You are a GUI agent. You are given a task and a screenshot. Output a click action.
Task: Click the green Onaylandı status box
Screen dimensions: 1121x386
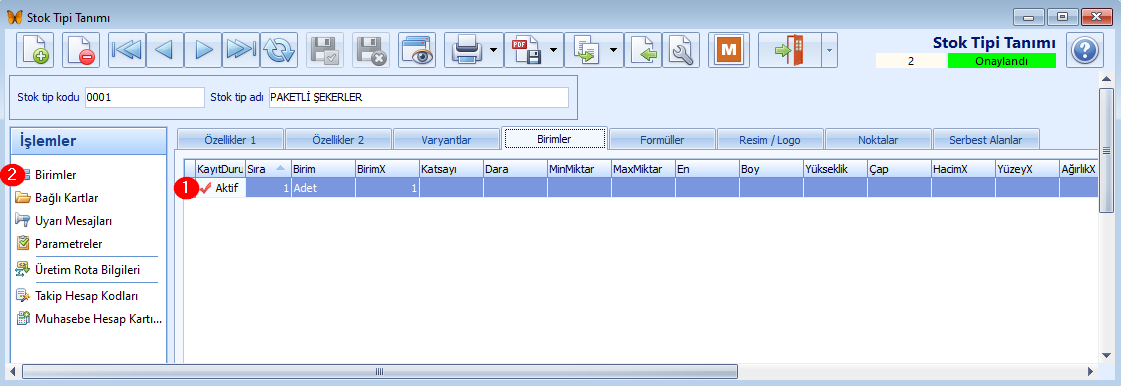coord(1002,61)
